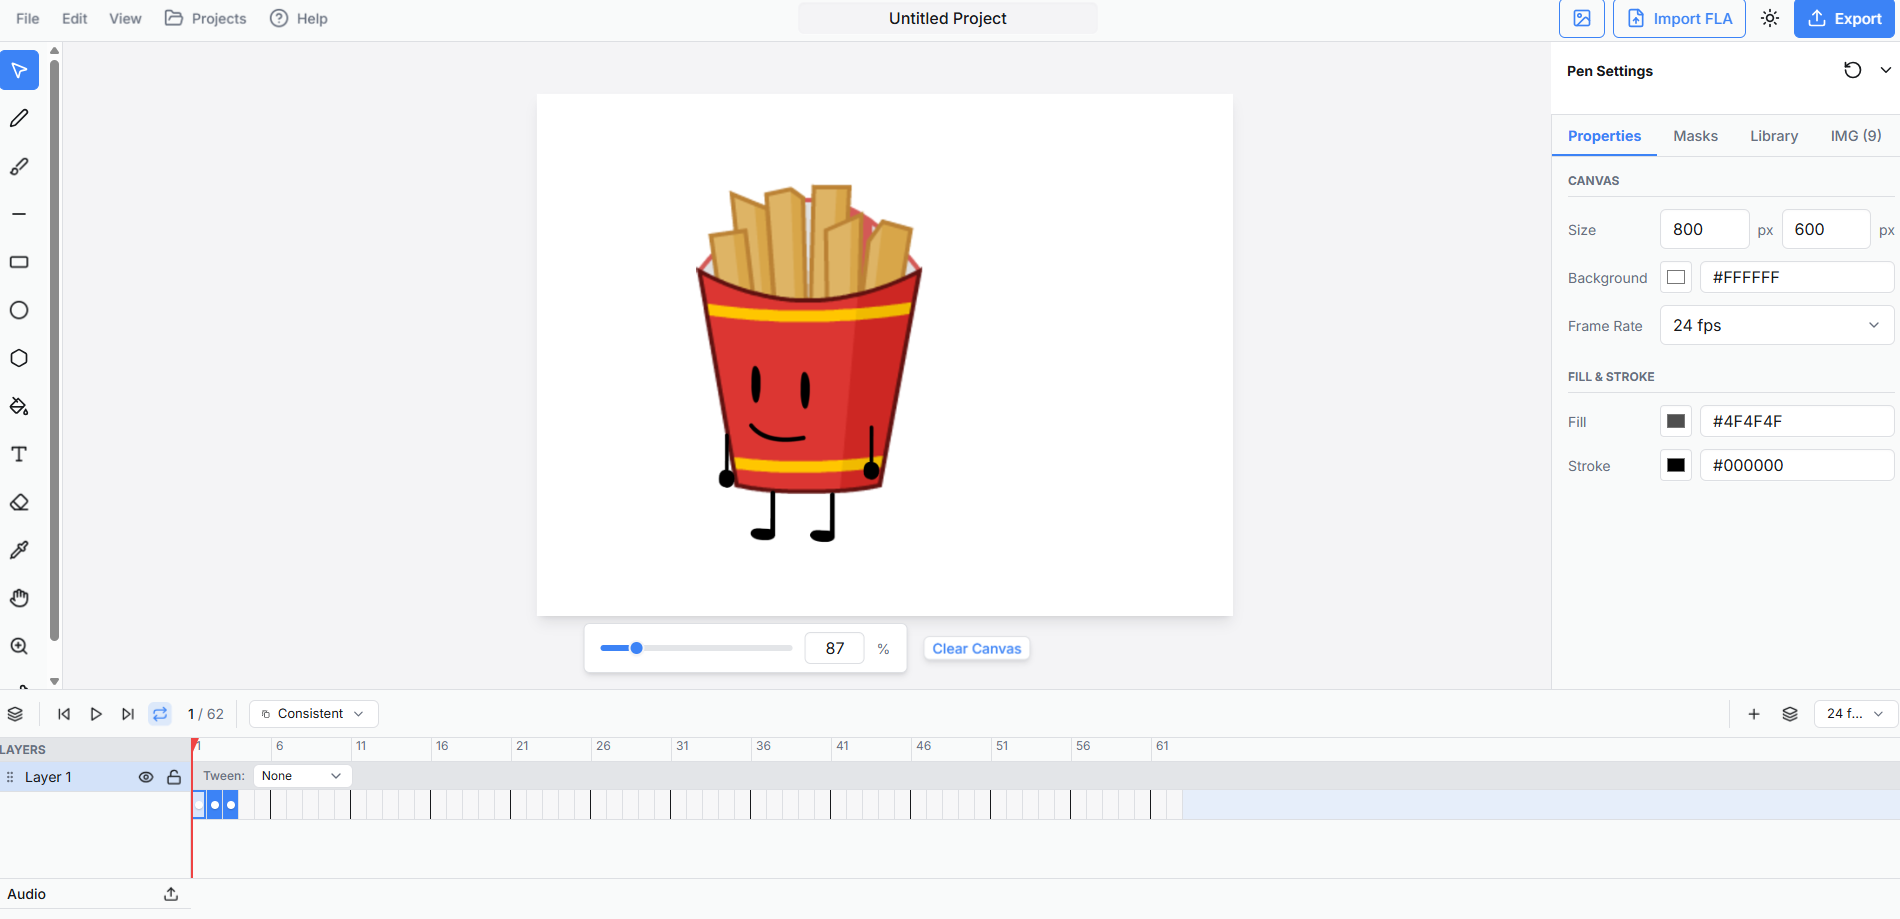Collapse the Pen Settings panel
Screen dimensions: 1900x919
pyautogui.click(x=1886, y=70)
